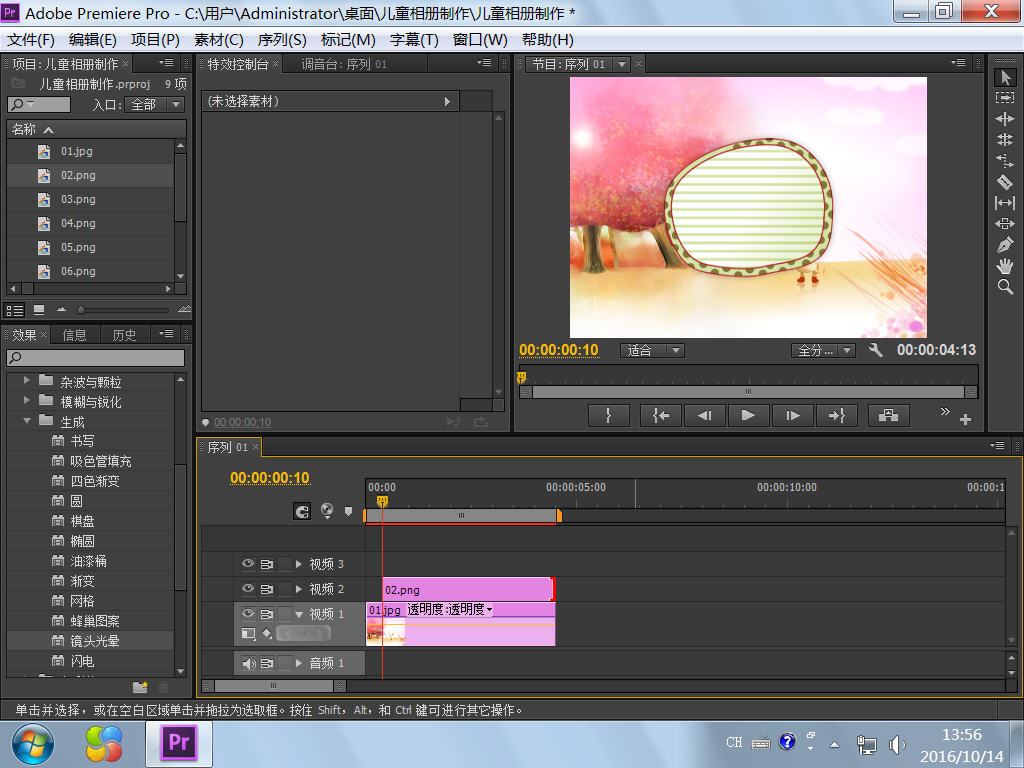Click the timeline zoom scroll bar
This screenshot has height=768, width=1024.
(x=274, y=686)
